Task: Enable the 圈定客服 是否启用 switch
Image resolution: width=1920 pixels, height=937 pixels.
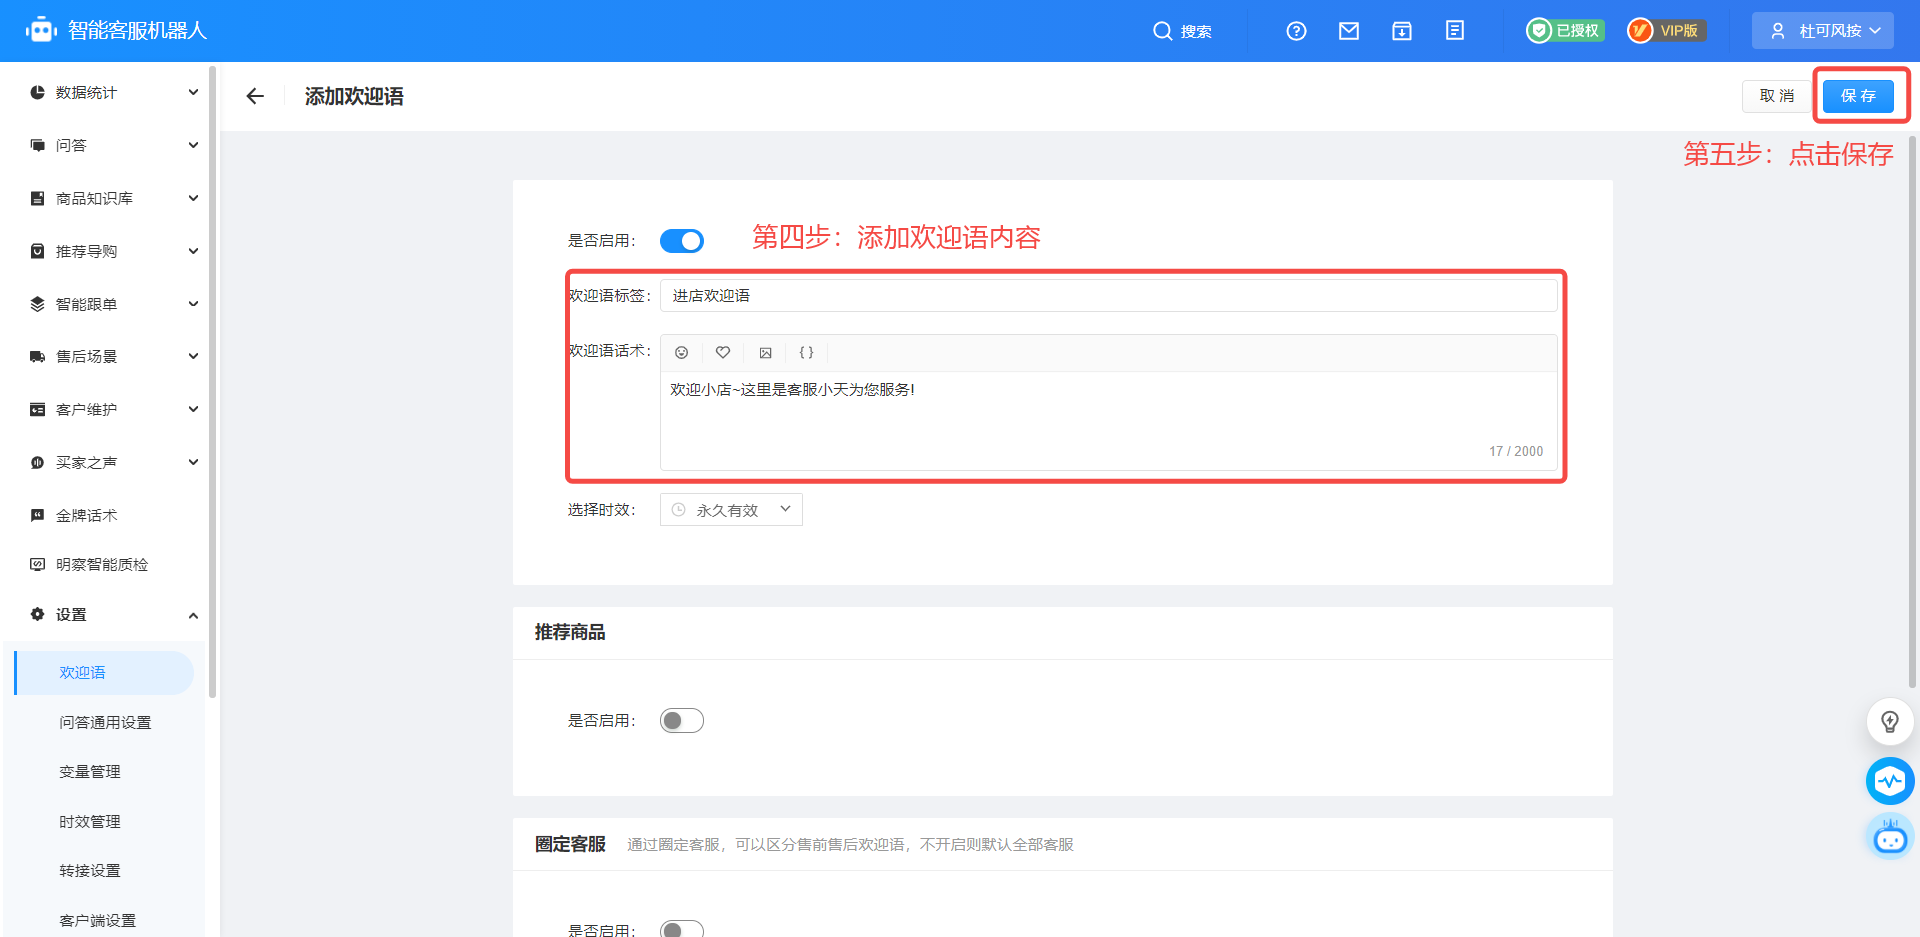Action: point(682,928)
